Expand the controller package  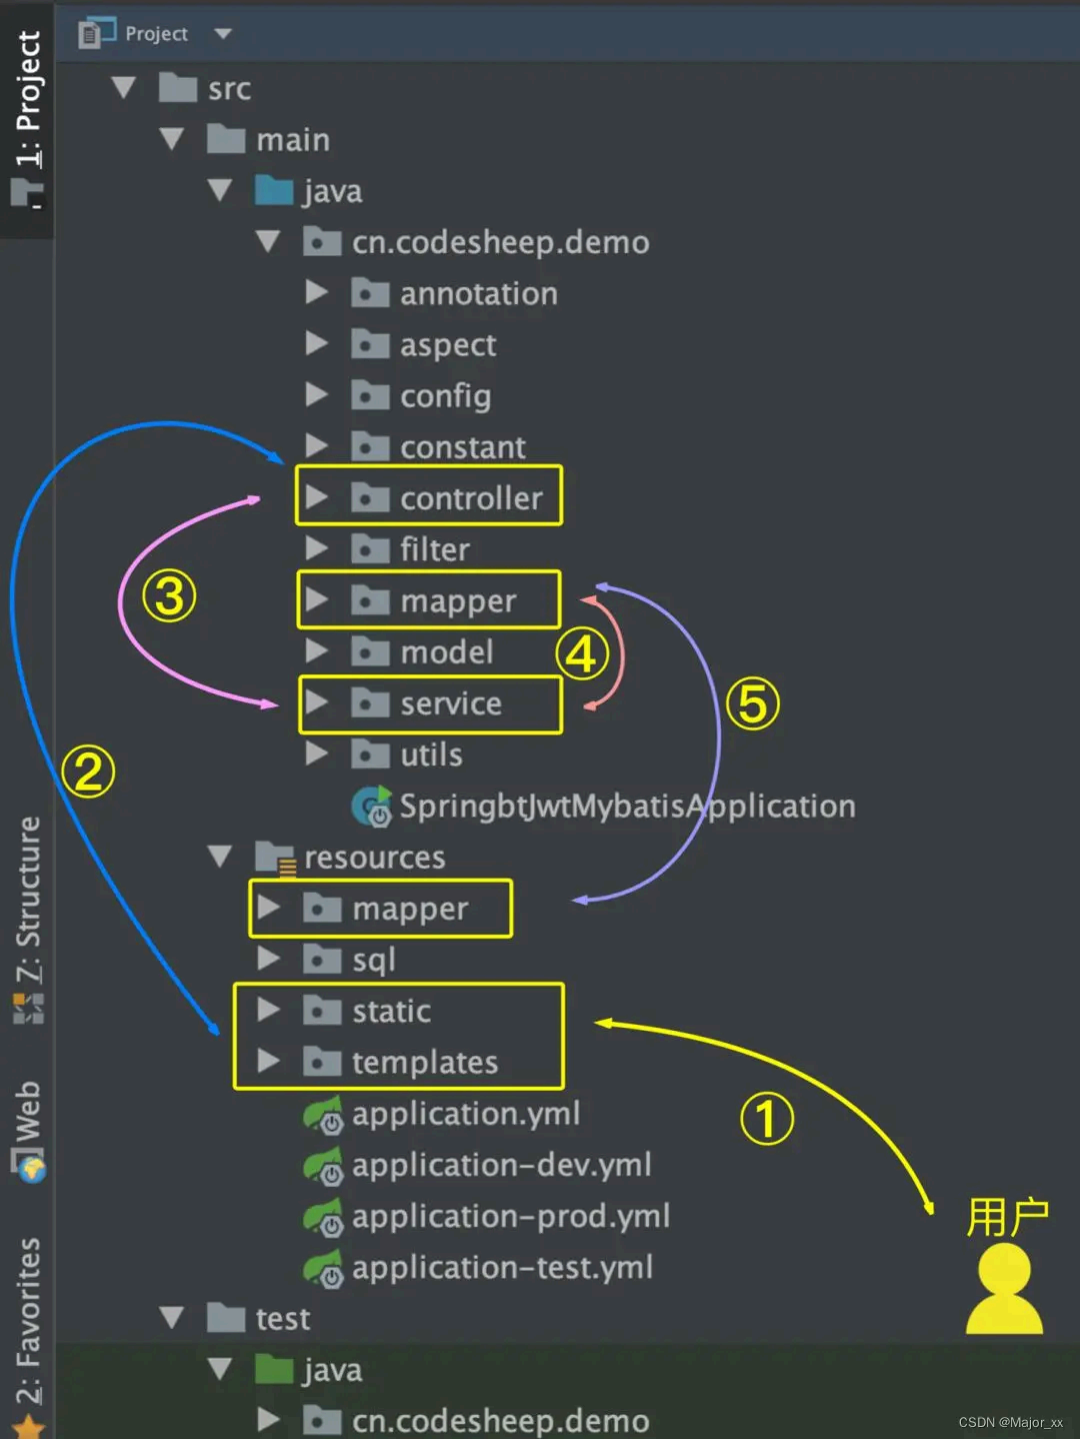316,497
